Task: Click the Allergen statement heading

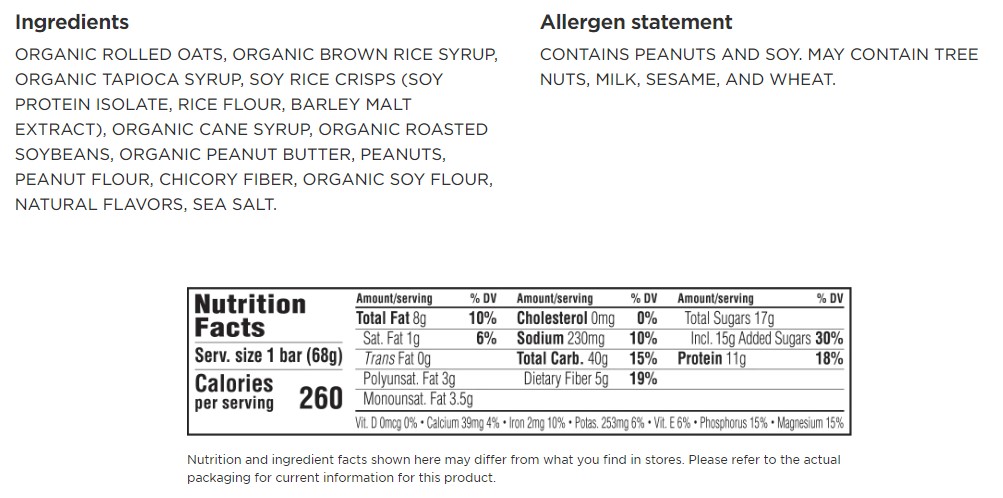Action: pos(636,22)
